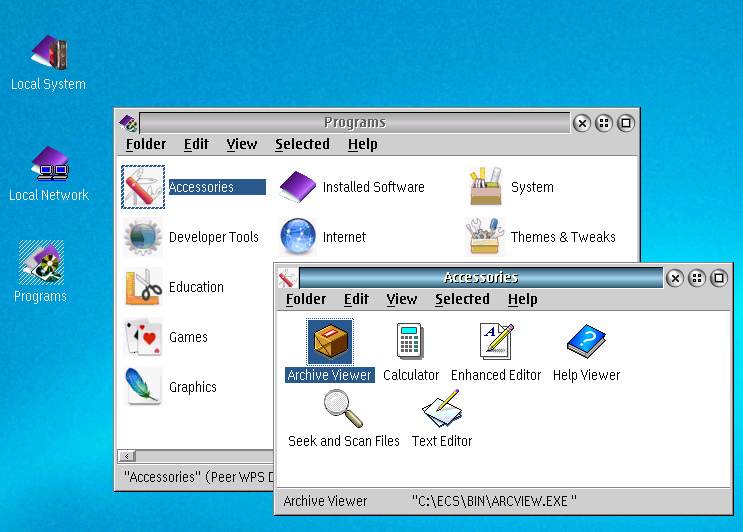The image size is (743, 532).
Task: Select the Seek and Scan Files icon
Action: [343, 408]
